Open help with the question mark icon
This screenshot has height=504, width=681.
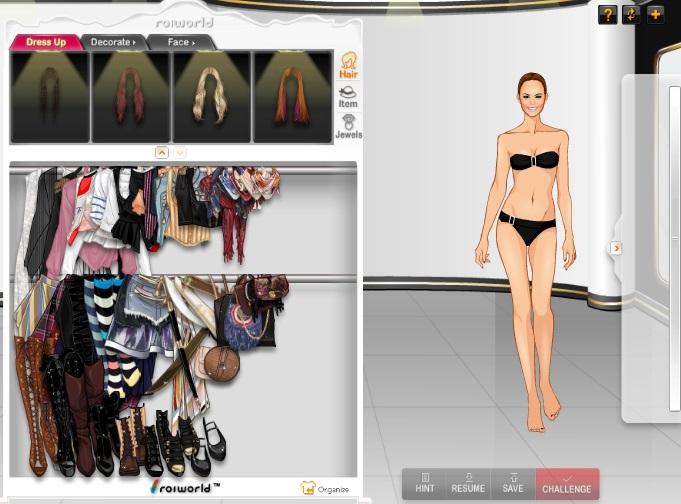click(607, 14)
